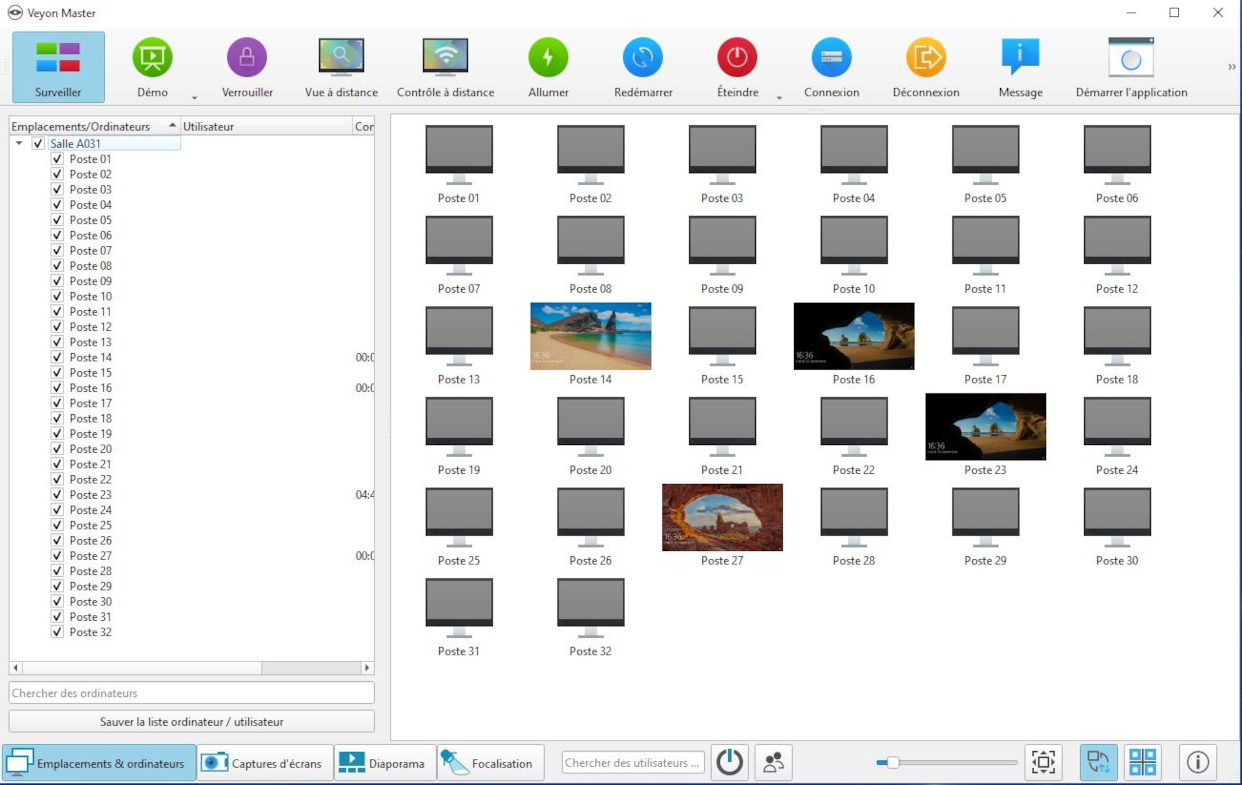Open the Diaporama panel tab
Viewport: 1242px width, 785px height.
(x=385, y=763)
